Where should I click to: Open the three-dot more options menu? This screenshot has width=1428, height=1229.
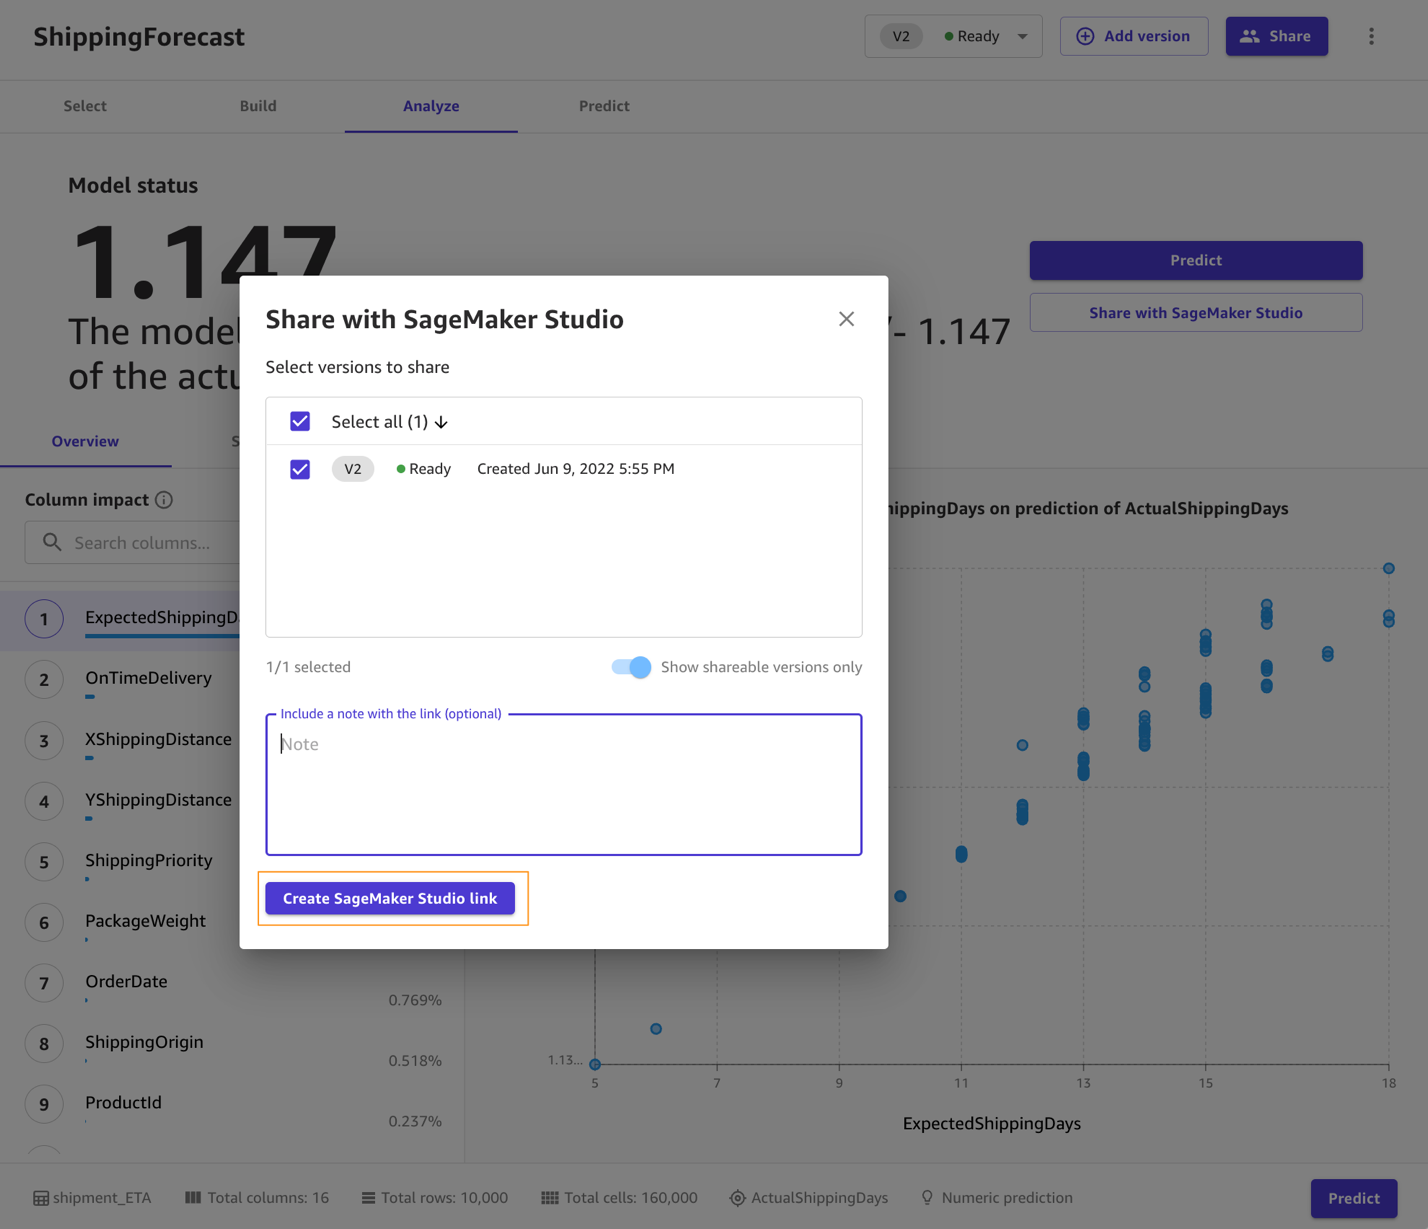1371,36
